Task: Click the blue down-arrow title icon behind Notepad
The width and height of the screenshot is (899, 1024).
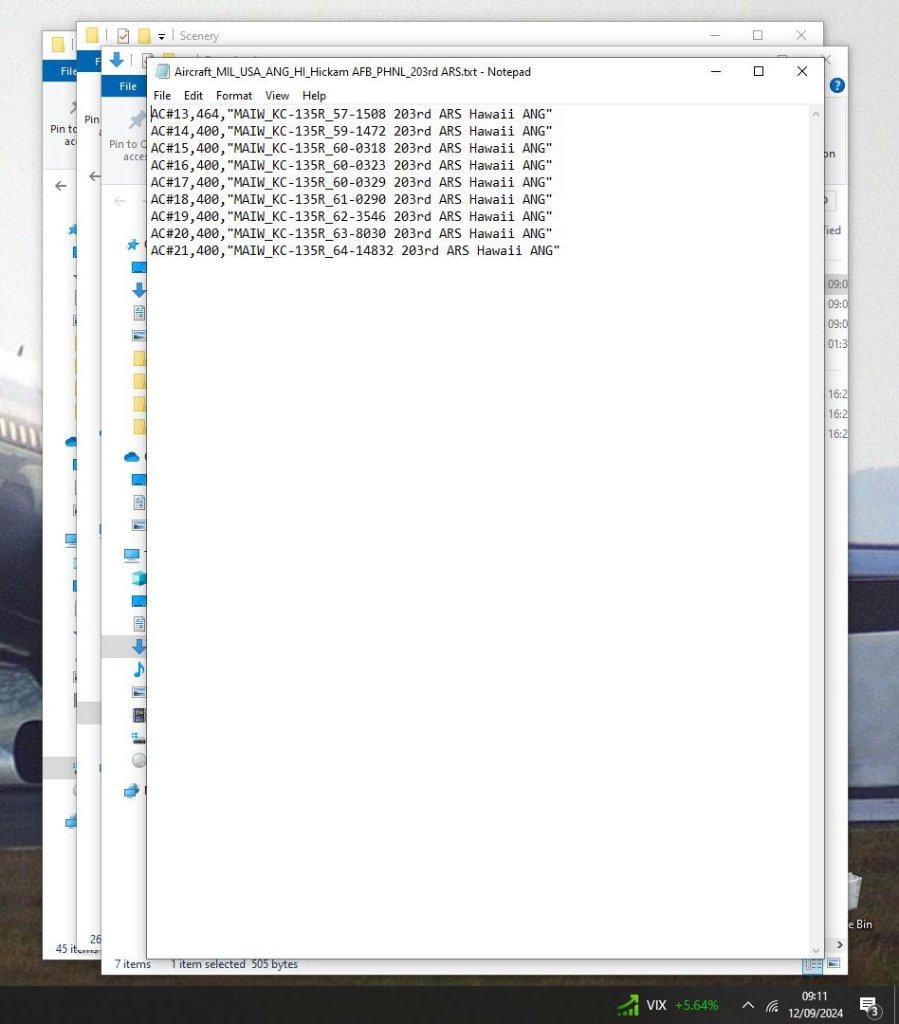Action: [117, 60]
